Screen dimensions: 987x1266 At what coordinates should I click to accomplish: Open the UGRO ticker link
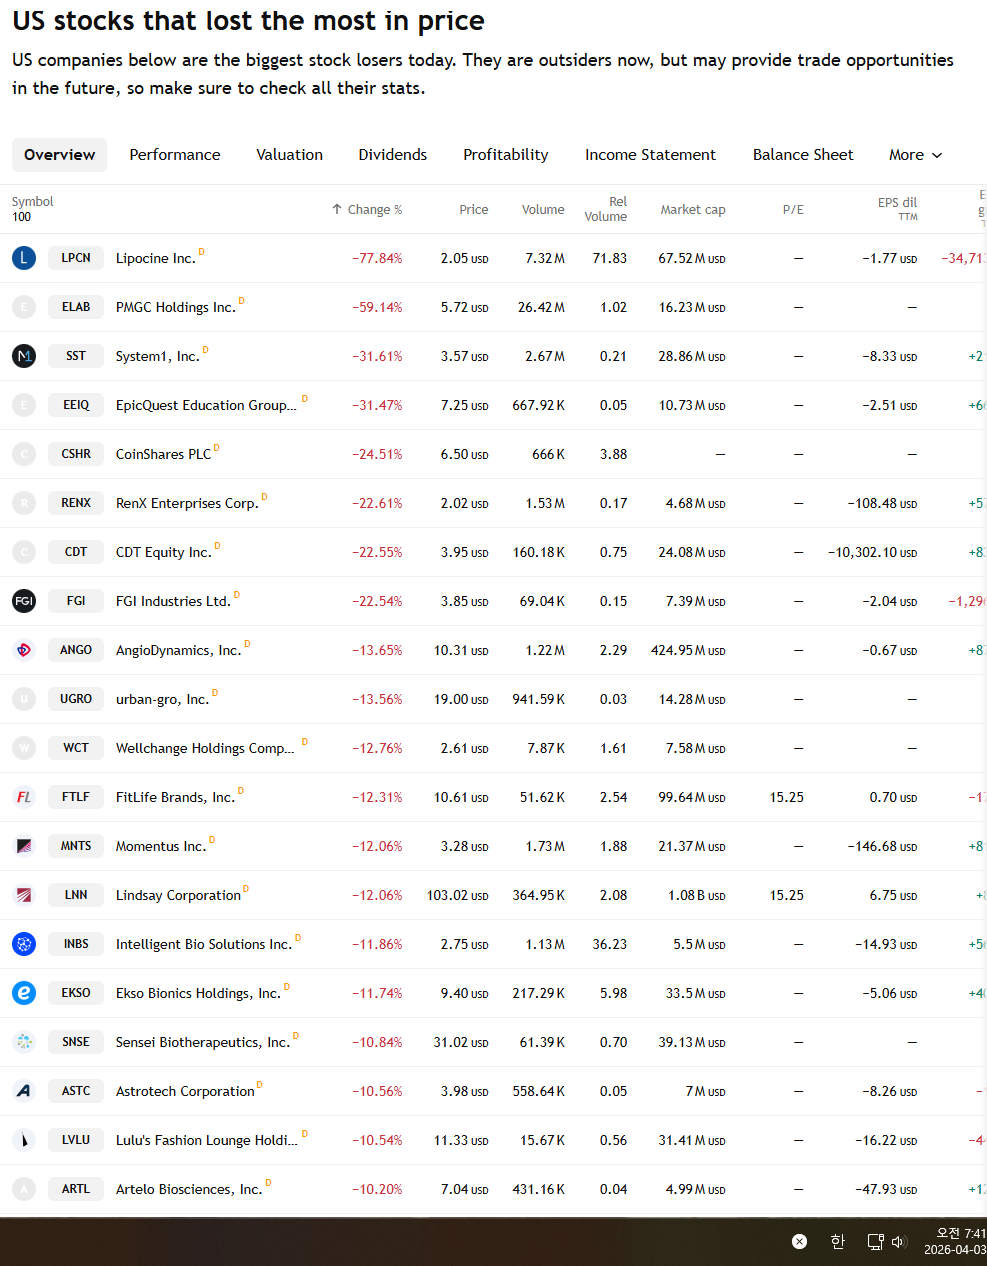tap(76, 699)
